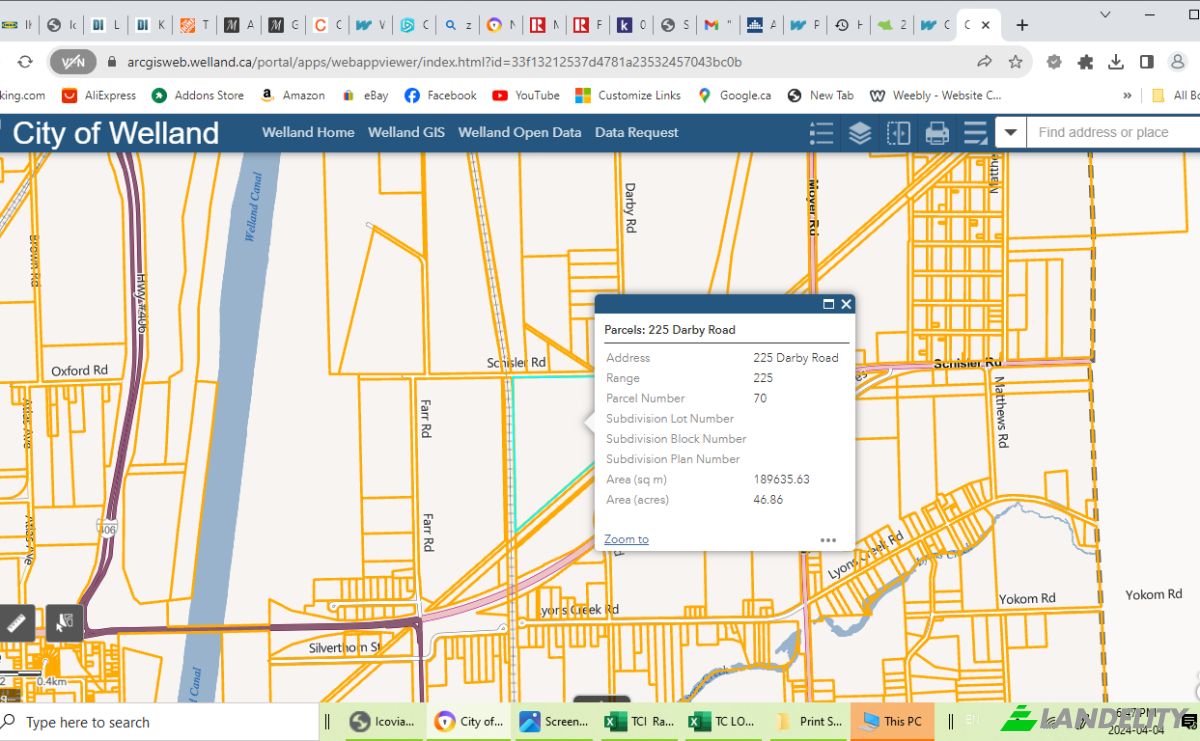This screenshot has width=1200, height=741.
Task: Maximize the parcel popup window
Action: click(x=828, y=304)
